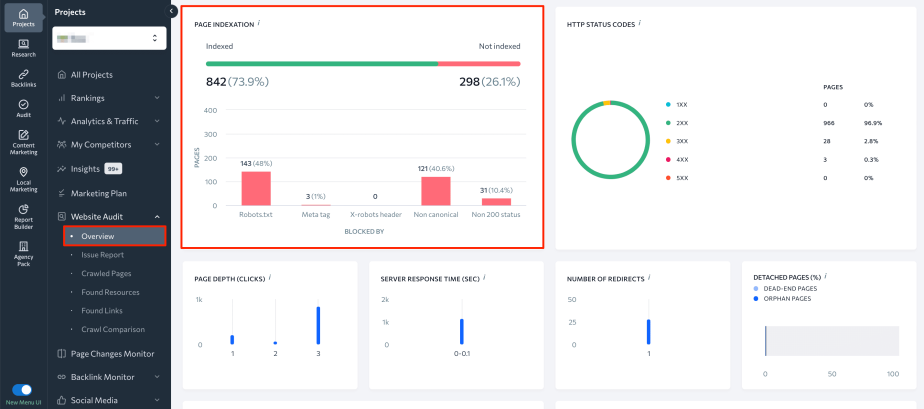This screenshot has height=409, width=924.
Task: Collapse the sidebar with arrow button
Action: [x=173, y=11]
